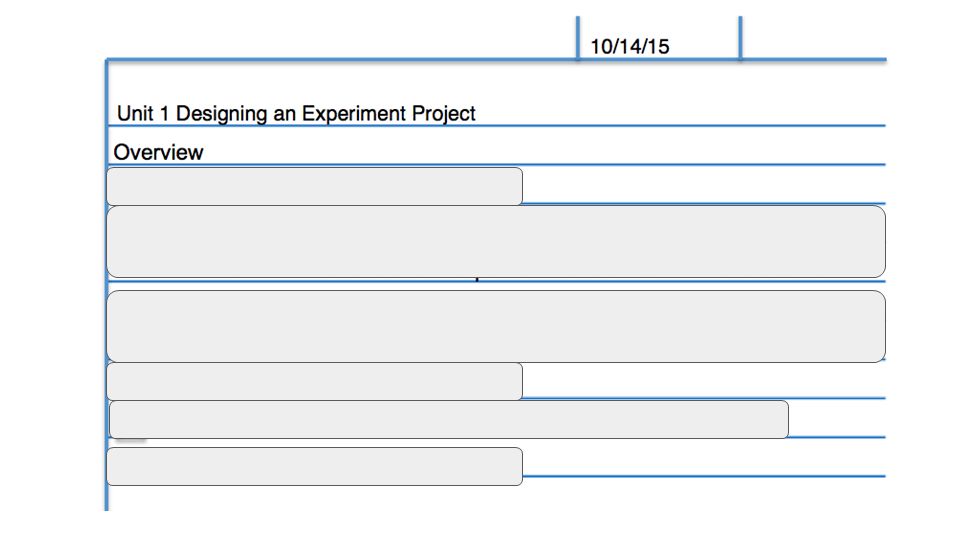
Task: Click the small black mark under the first large box
Action: point(477,279)
